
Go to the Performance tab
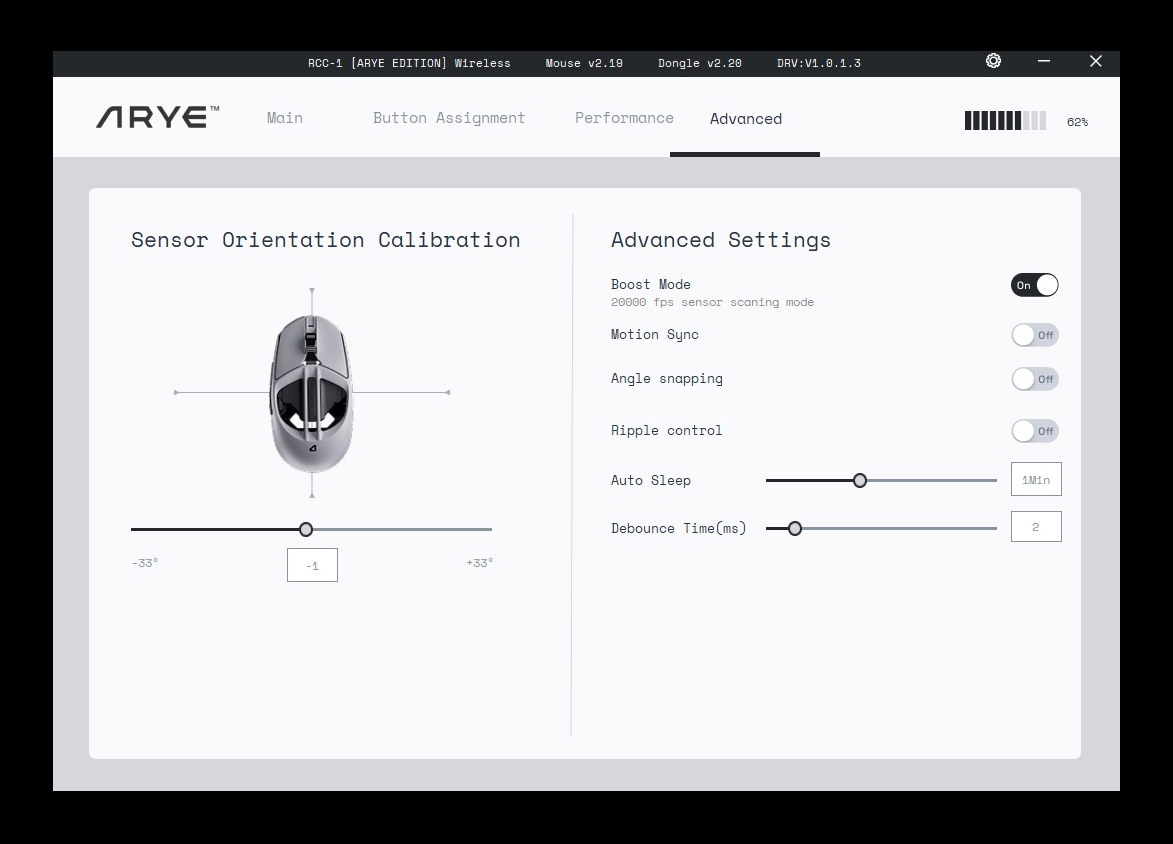coord(624,118)
